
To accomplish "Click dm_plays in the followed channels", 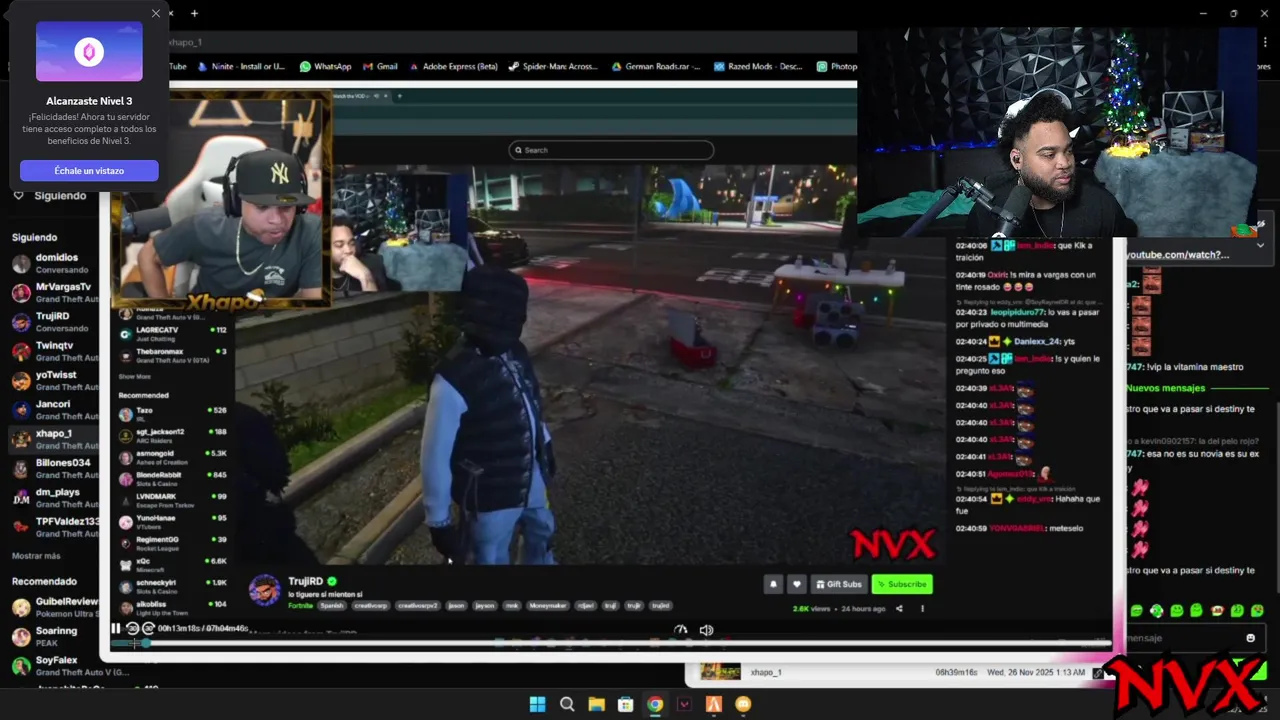I will pos(56,497).
